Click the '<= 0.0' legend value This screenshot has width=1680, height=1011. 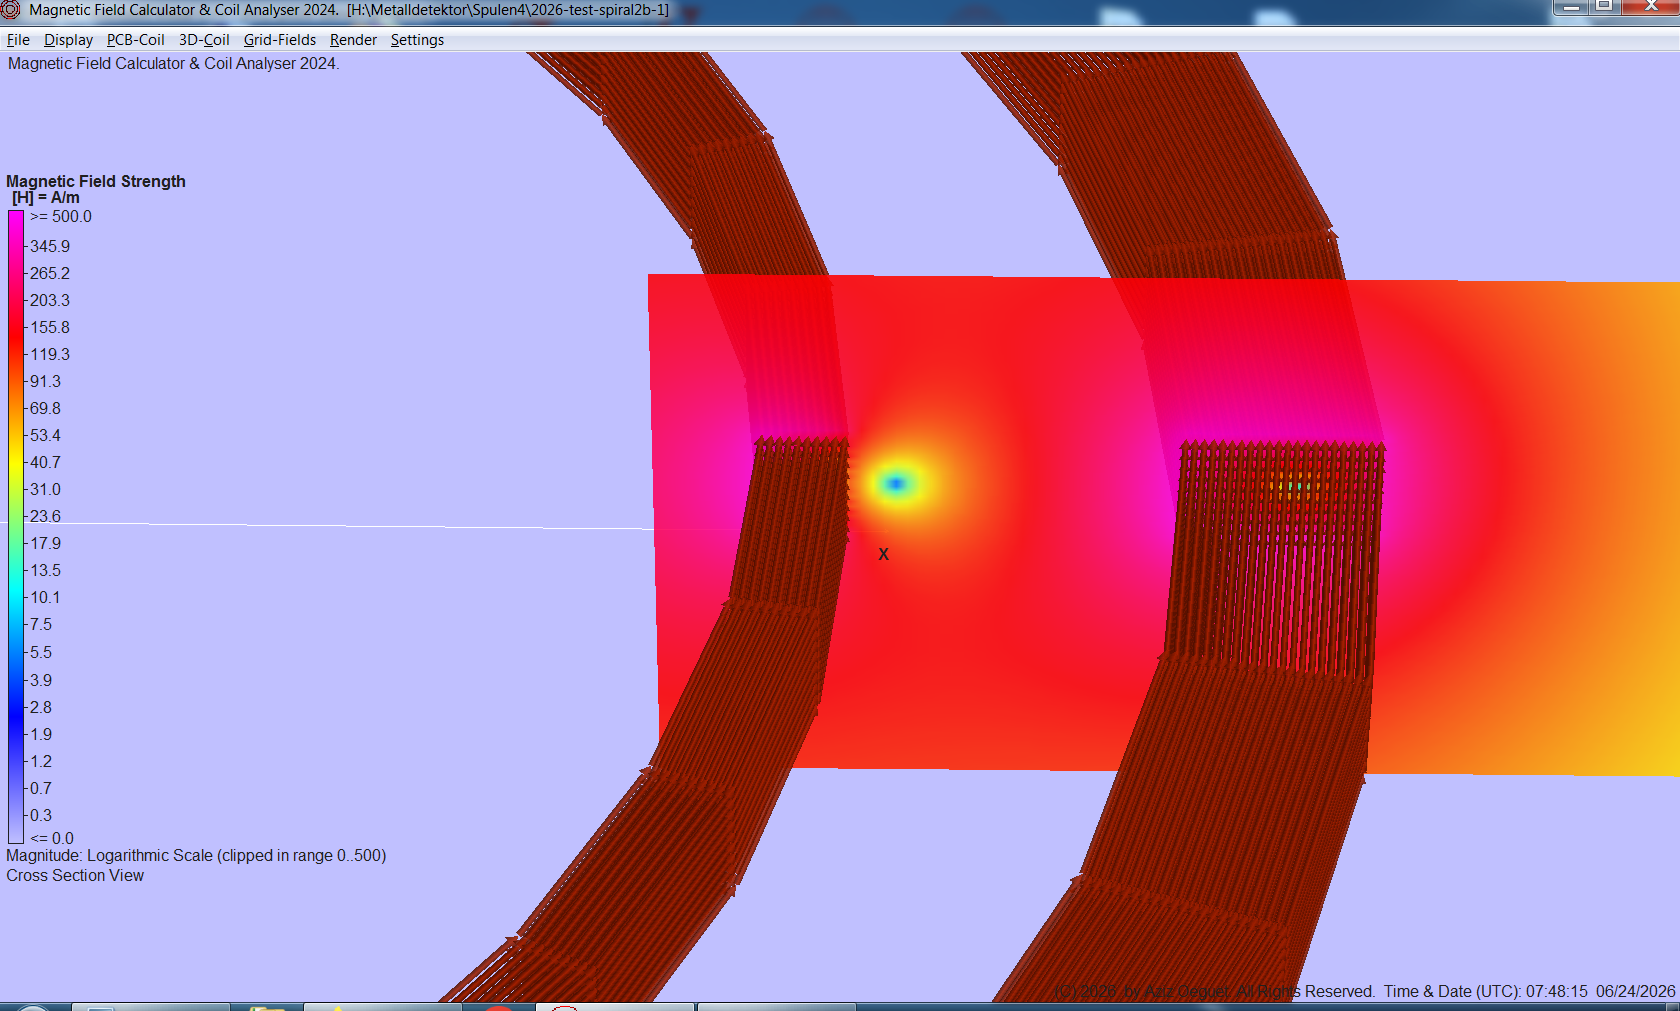point(52,838)
